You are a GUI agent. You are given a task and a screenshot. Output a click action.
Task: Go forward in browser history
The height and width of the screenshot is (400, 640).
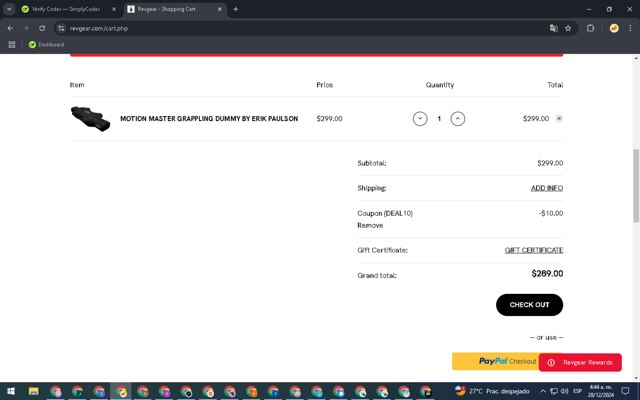[x=26, y=28]
